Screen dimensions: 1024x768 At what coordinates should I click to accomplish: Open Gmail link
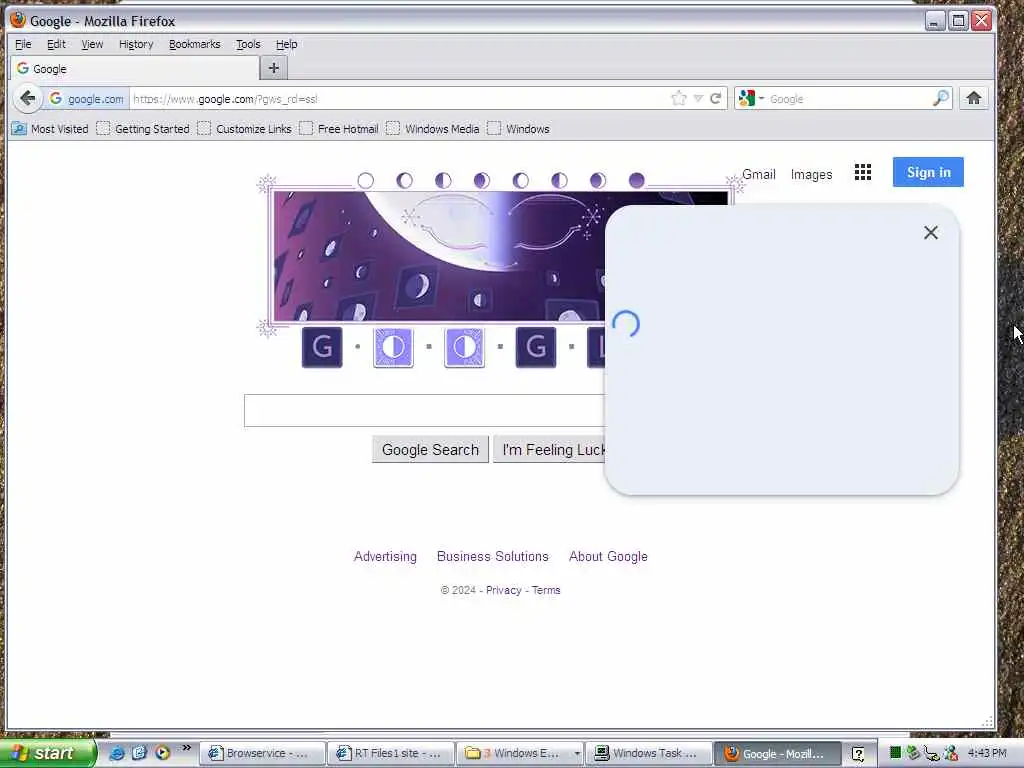(759, 174)
